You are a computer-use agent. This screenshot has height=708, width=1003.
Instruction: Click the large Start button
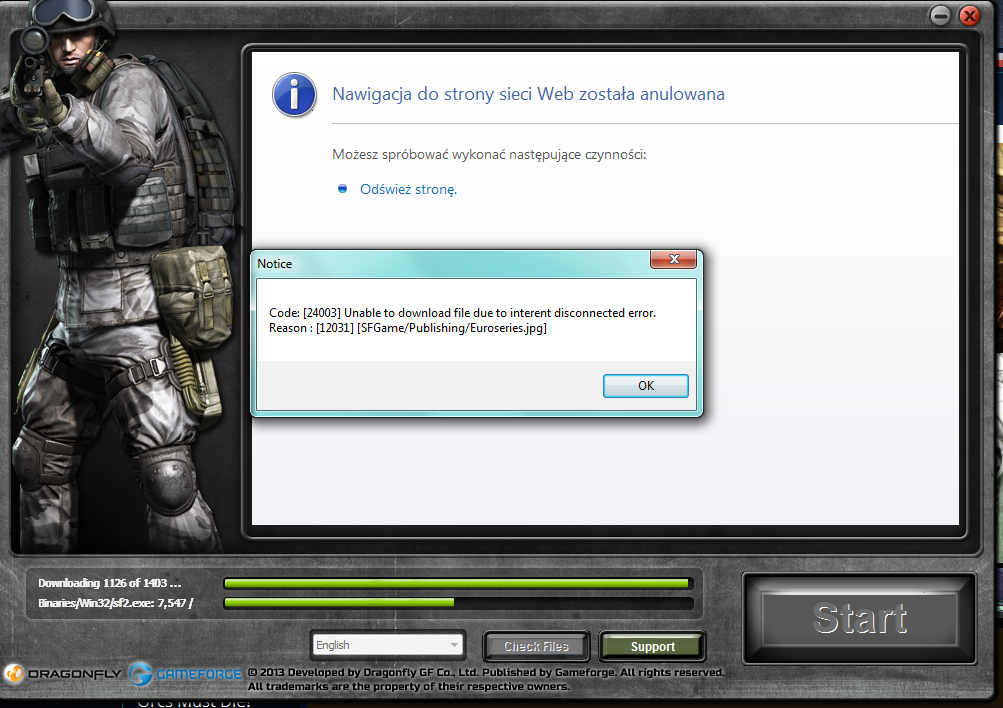click(x=859, y=618)
